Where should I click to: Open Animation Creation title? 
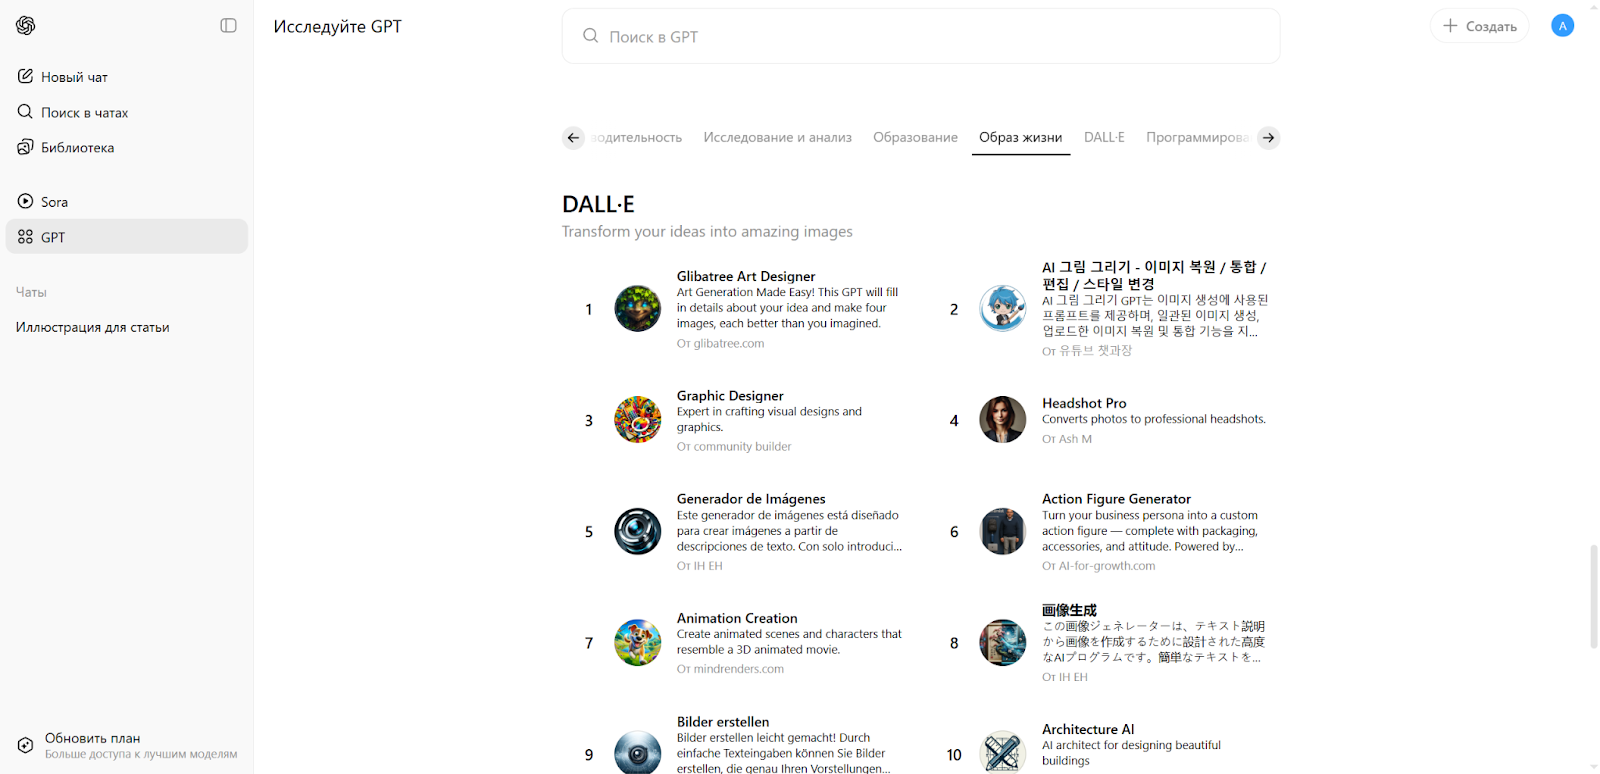[x=737, y=618]
